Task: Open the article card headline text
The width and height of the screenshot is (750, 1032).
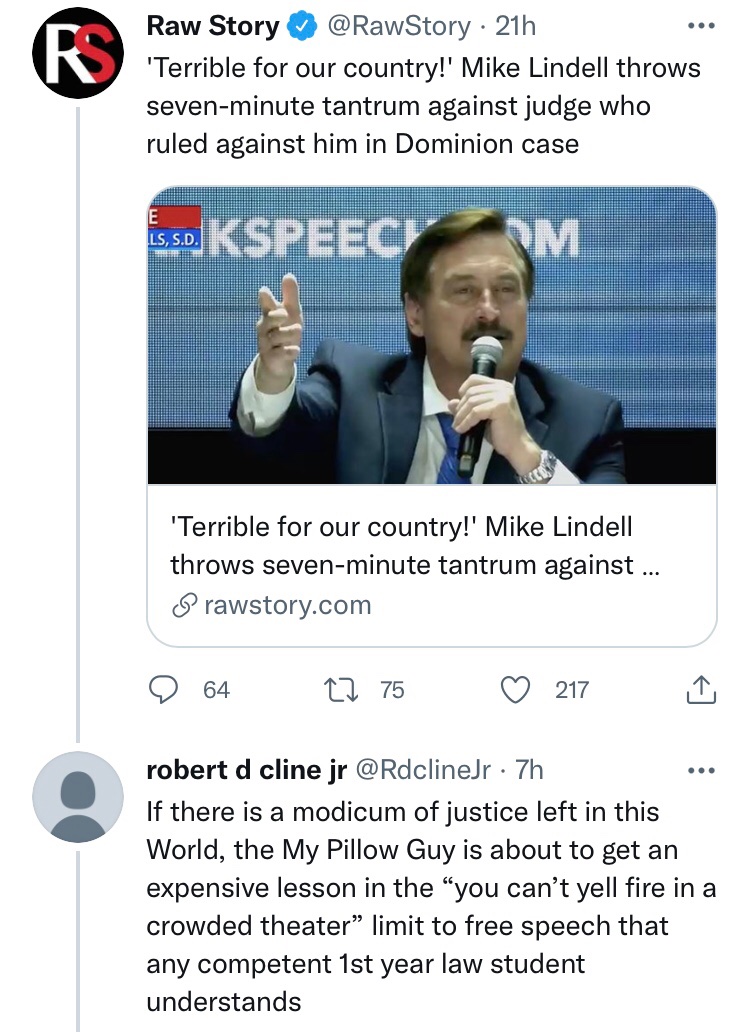Action: [414, 546]
